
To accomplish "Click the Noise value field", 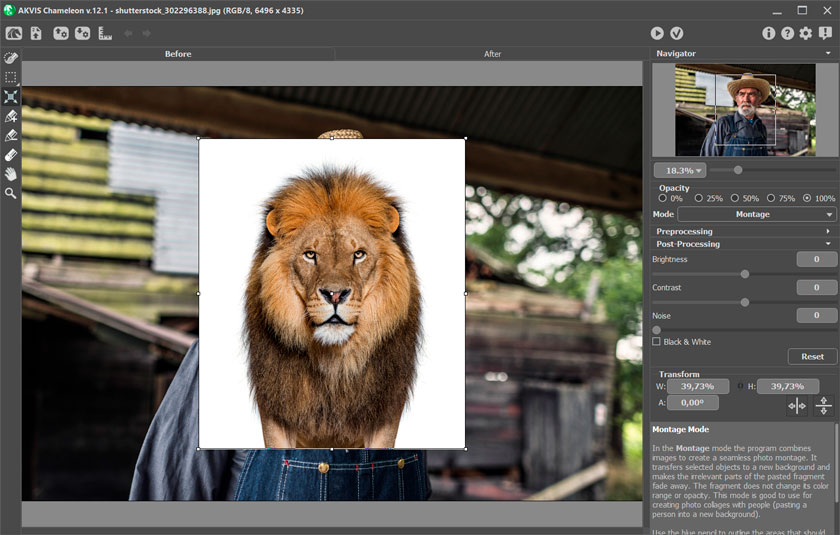I will [816, 315].
